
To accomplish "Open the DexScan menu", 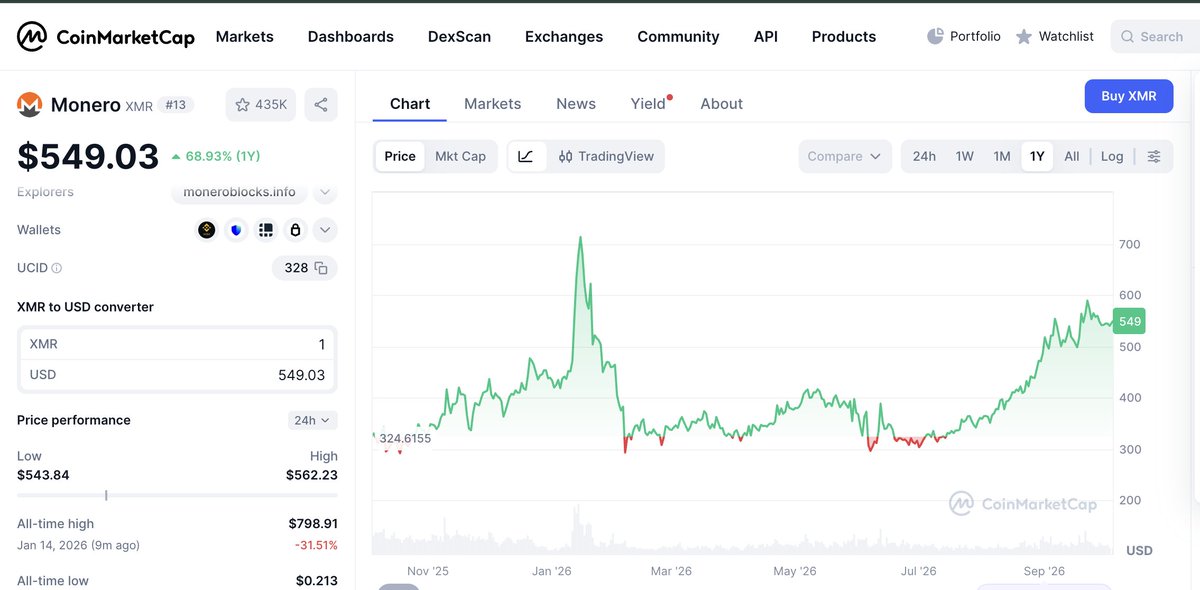I will pyautogui.click(x=460, y=36).
